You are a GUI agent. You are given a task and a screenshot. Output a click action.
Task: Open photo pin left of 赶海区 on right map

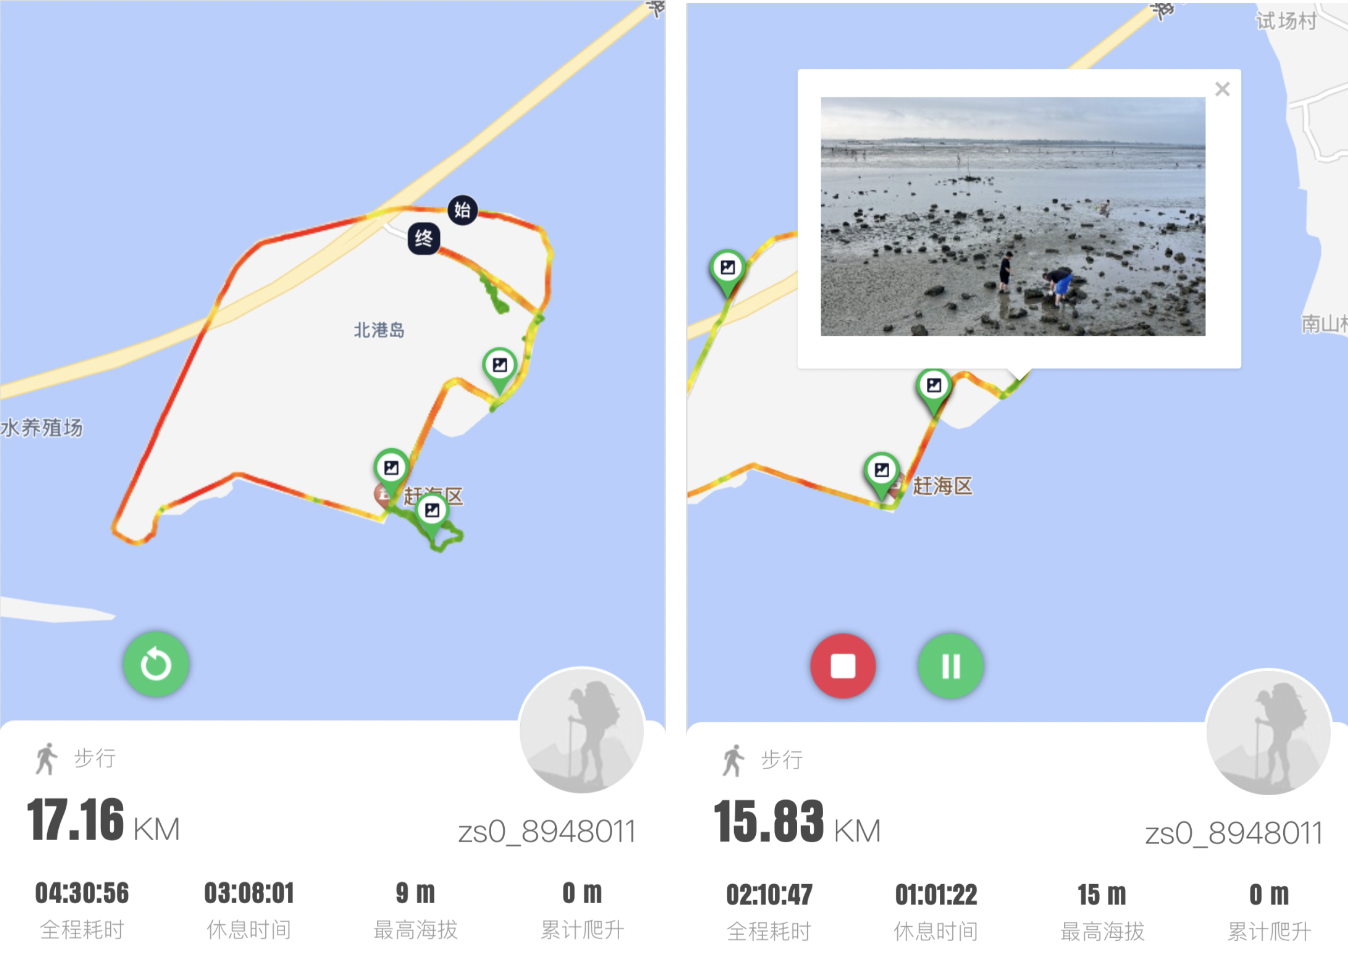882,474
